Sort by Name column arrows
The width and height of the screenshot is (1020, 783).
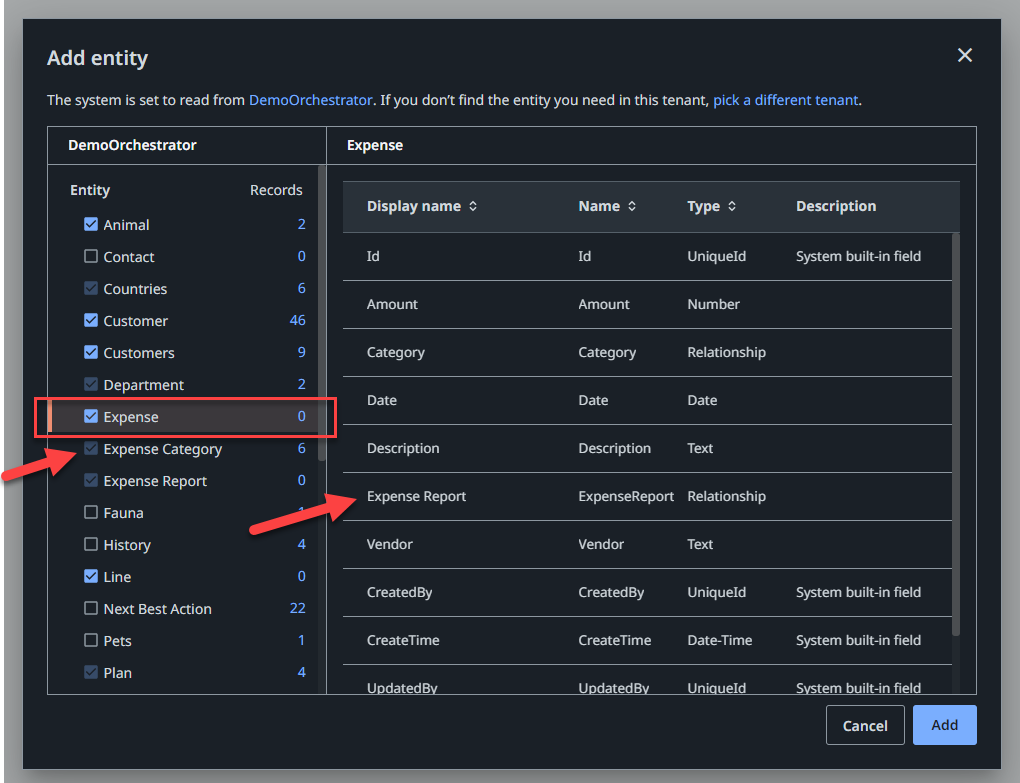point(631,206)
